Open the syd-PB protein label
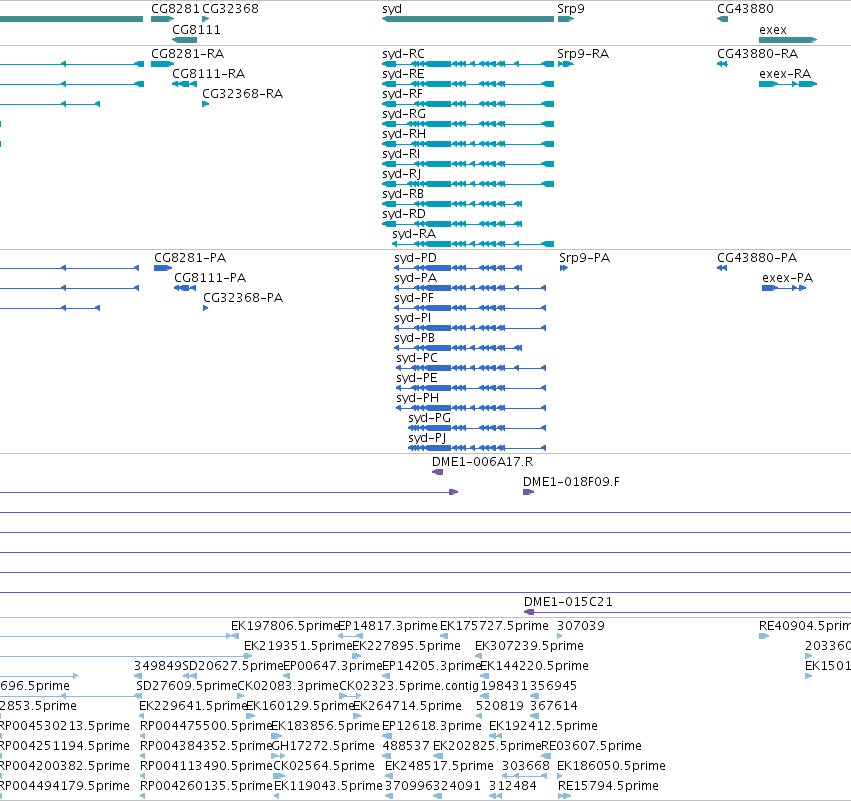Image resolution: width=851 pixels, height=801 pixels. [414, 338]
